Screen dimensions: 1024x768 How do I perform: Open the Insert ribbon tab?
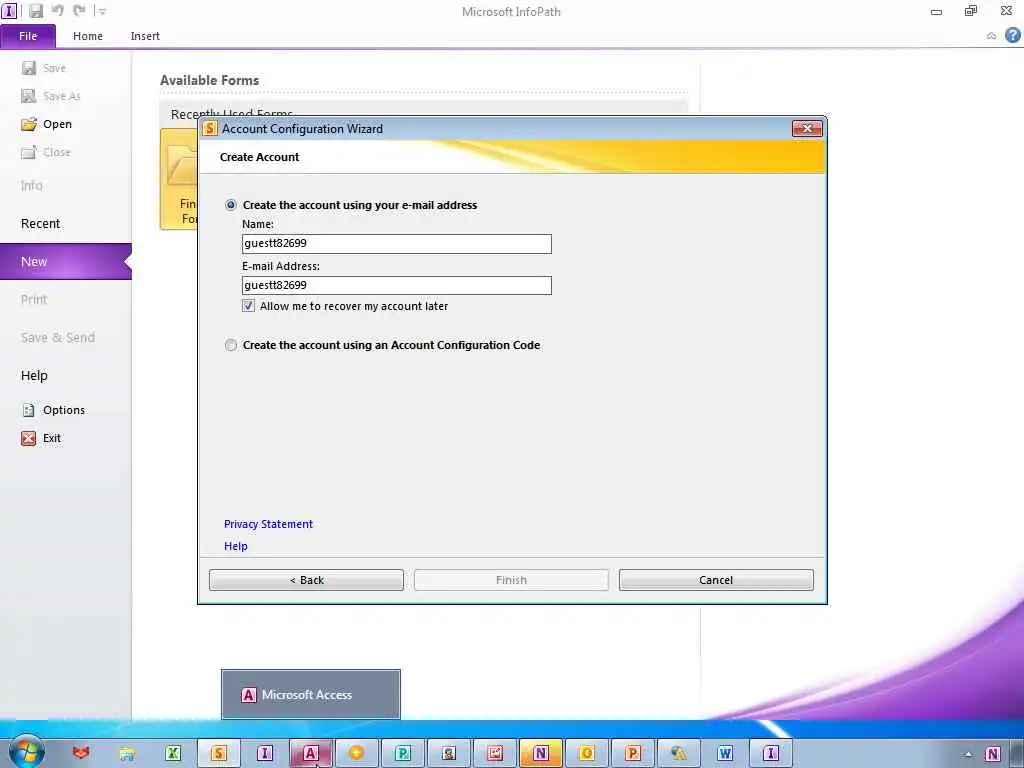[x=145, y=36]
